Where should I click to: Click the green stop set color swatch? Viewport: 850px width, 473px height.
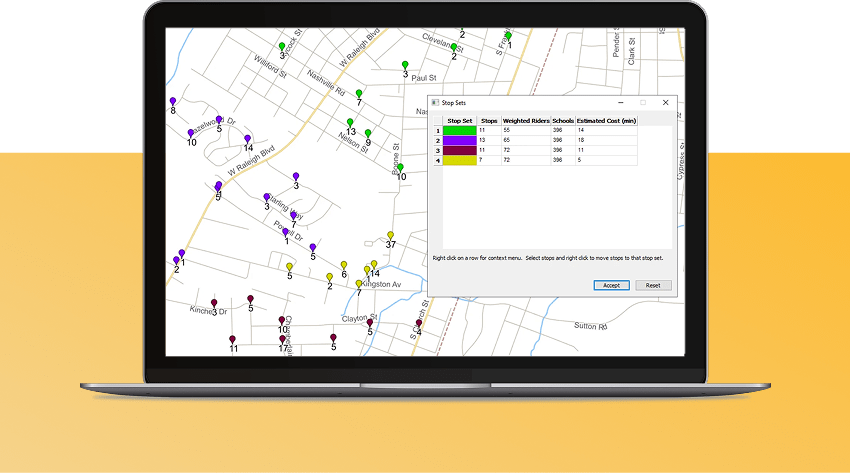460,130
